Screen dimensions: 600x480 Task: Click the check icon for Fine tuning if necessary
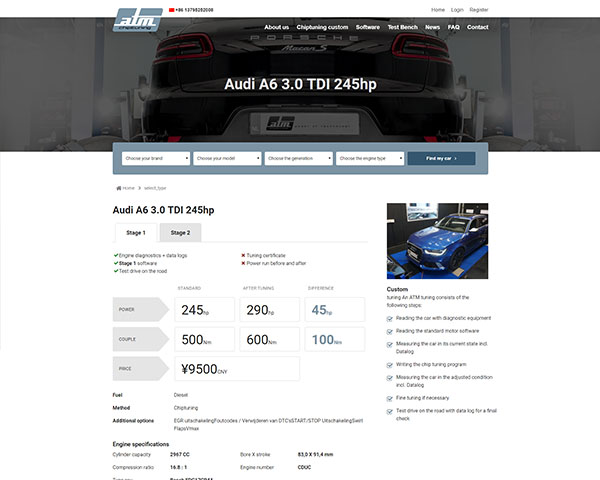click(389, 398)
